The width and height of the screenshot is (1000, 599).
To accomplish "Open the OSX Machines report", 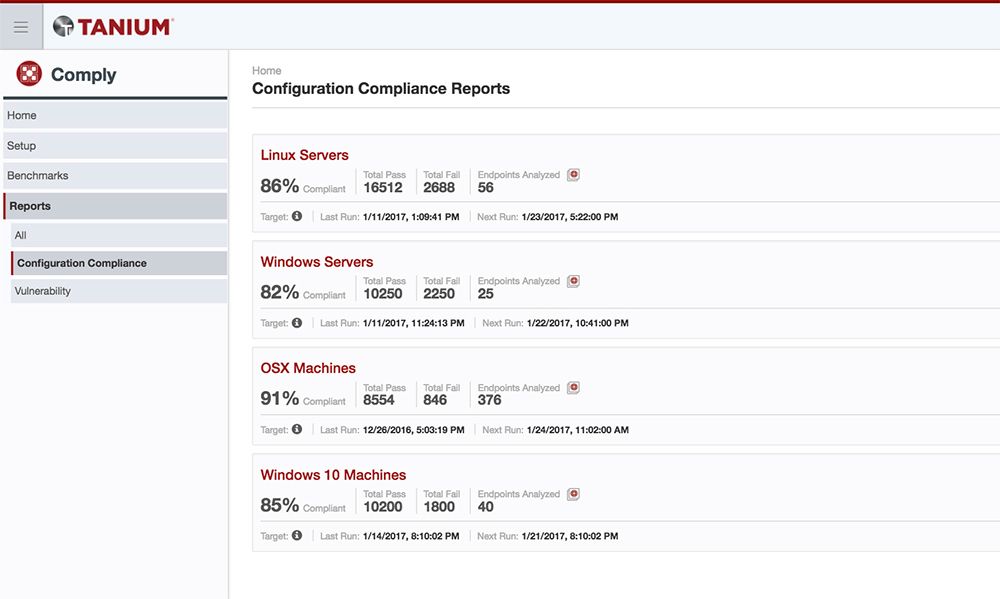I will coord(308,368).
